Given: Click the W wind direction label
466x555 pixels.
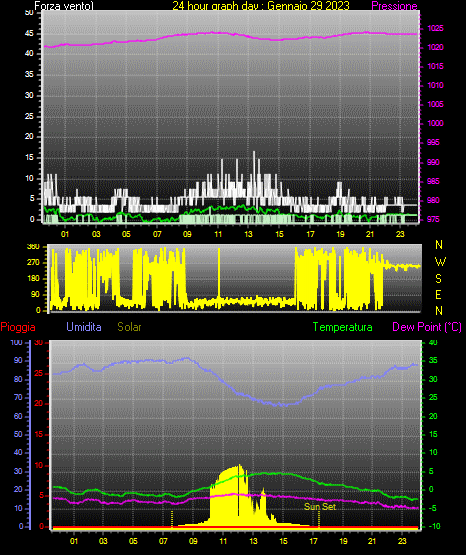Looking at the screenshot, I should 440,262.
